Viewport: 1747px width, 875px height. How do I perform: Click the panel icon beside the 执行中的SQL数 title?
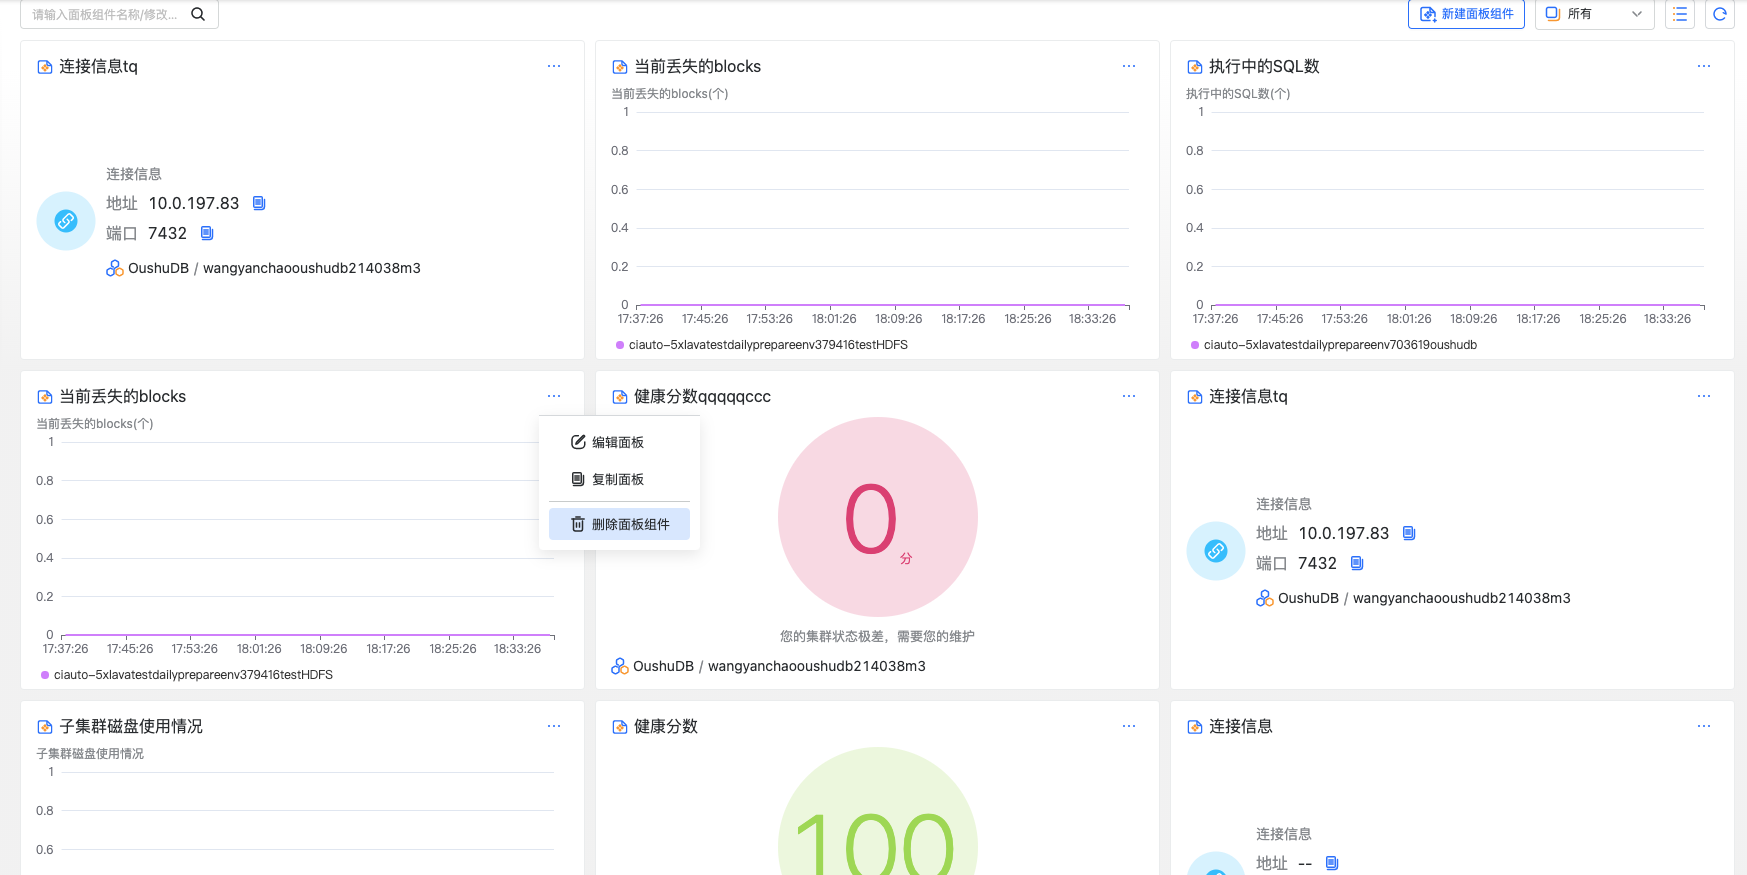(1194, 67)
